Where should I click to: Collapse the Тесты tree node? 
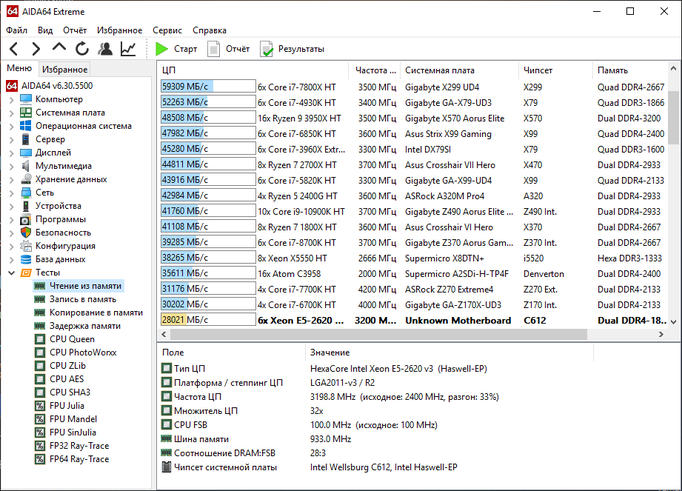[x=12, y=273]
